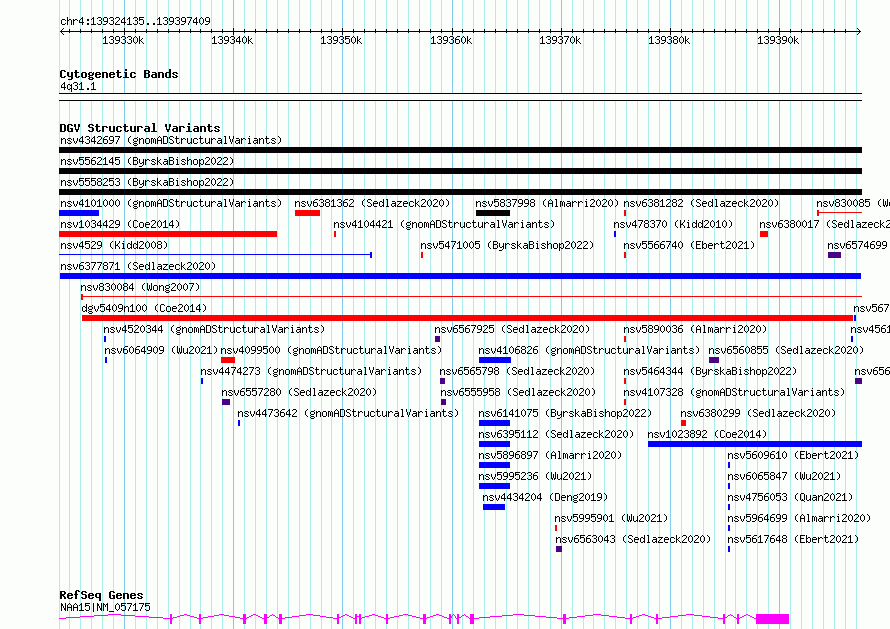
Task: Click the 139330k ruler position label
Action: coord(123,40)
